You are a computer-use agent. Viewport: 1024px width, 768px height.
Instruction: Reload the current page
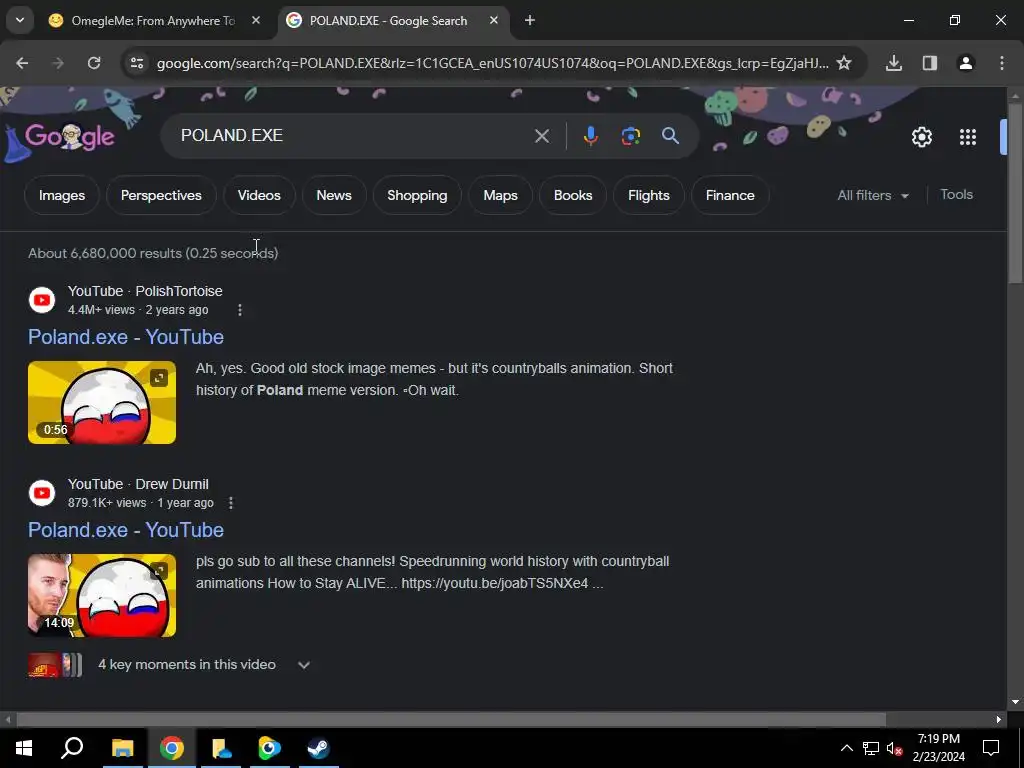click(x=94, y=63)
